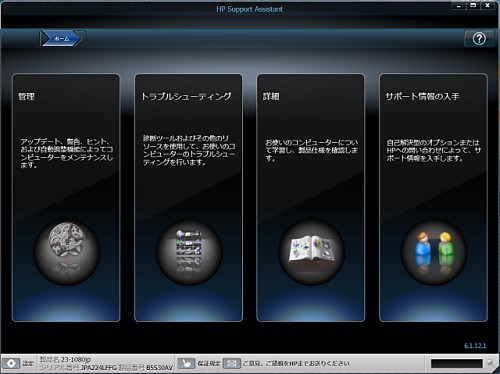Minimize the HP Support Assistant window
Viewport: 500px width, 374px height.
coord(459,6)
